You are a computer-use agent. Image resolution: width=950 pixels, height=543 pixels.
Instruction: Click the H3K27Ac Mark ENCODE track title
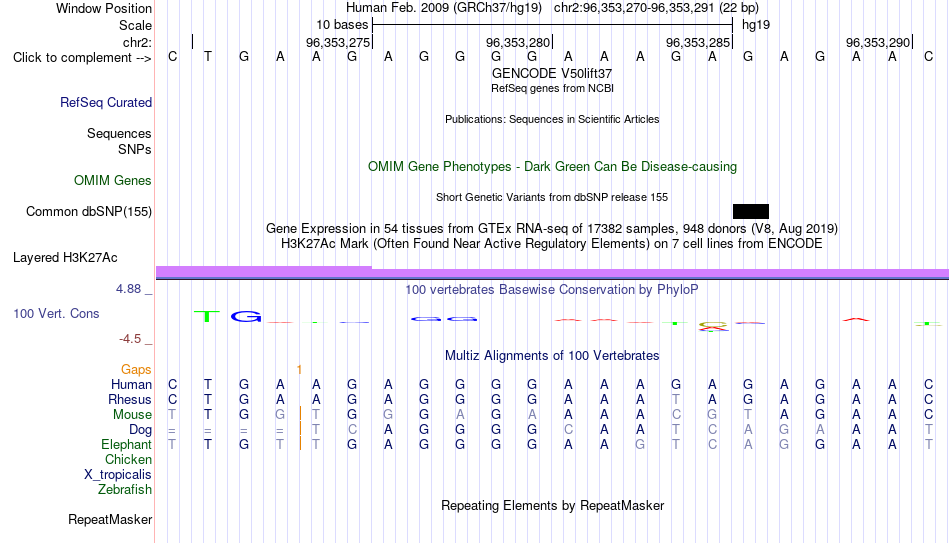(x=552, y=244)
